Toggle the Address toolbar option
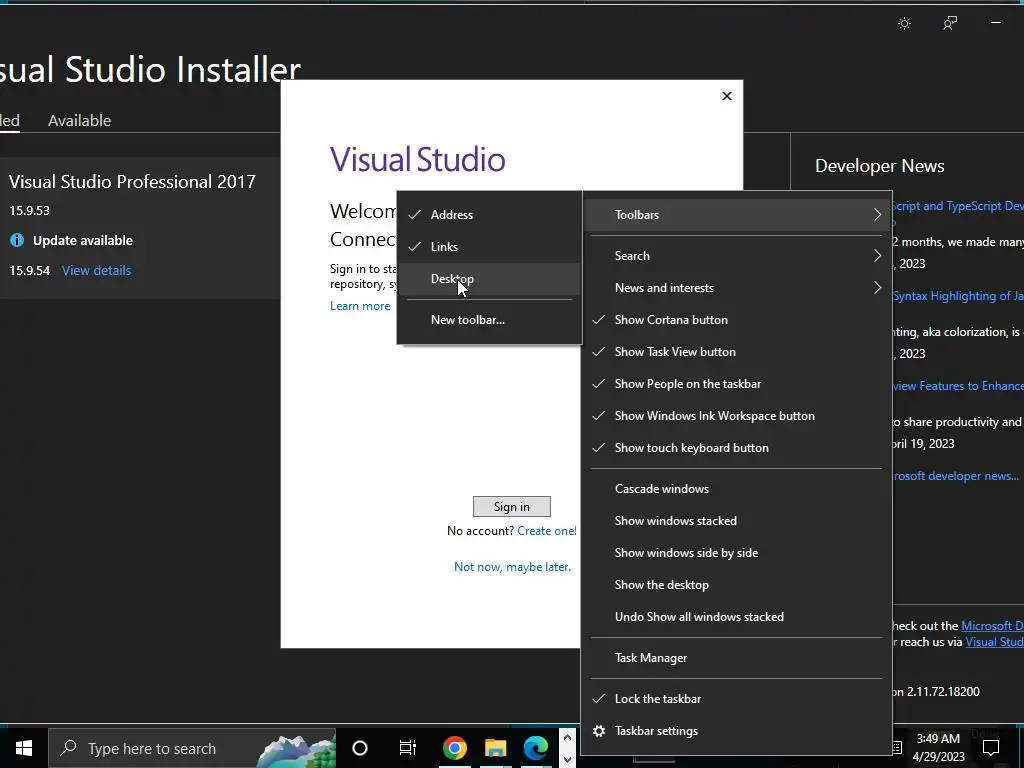 (488, 215)
